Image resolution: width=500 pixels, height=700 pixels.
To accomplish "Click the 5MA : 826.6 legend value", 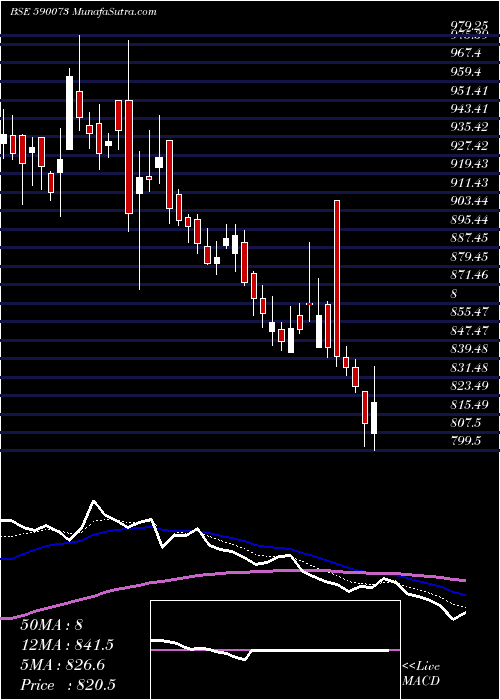I will 62,665.
